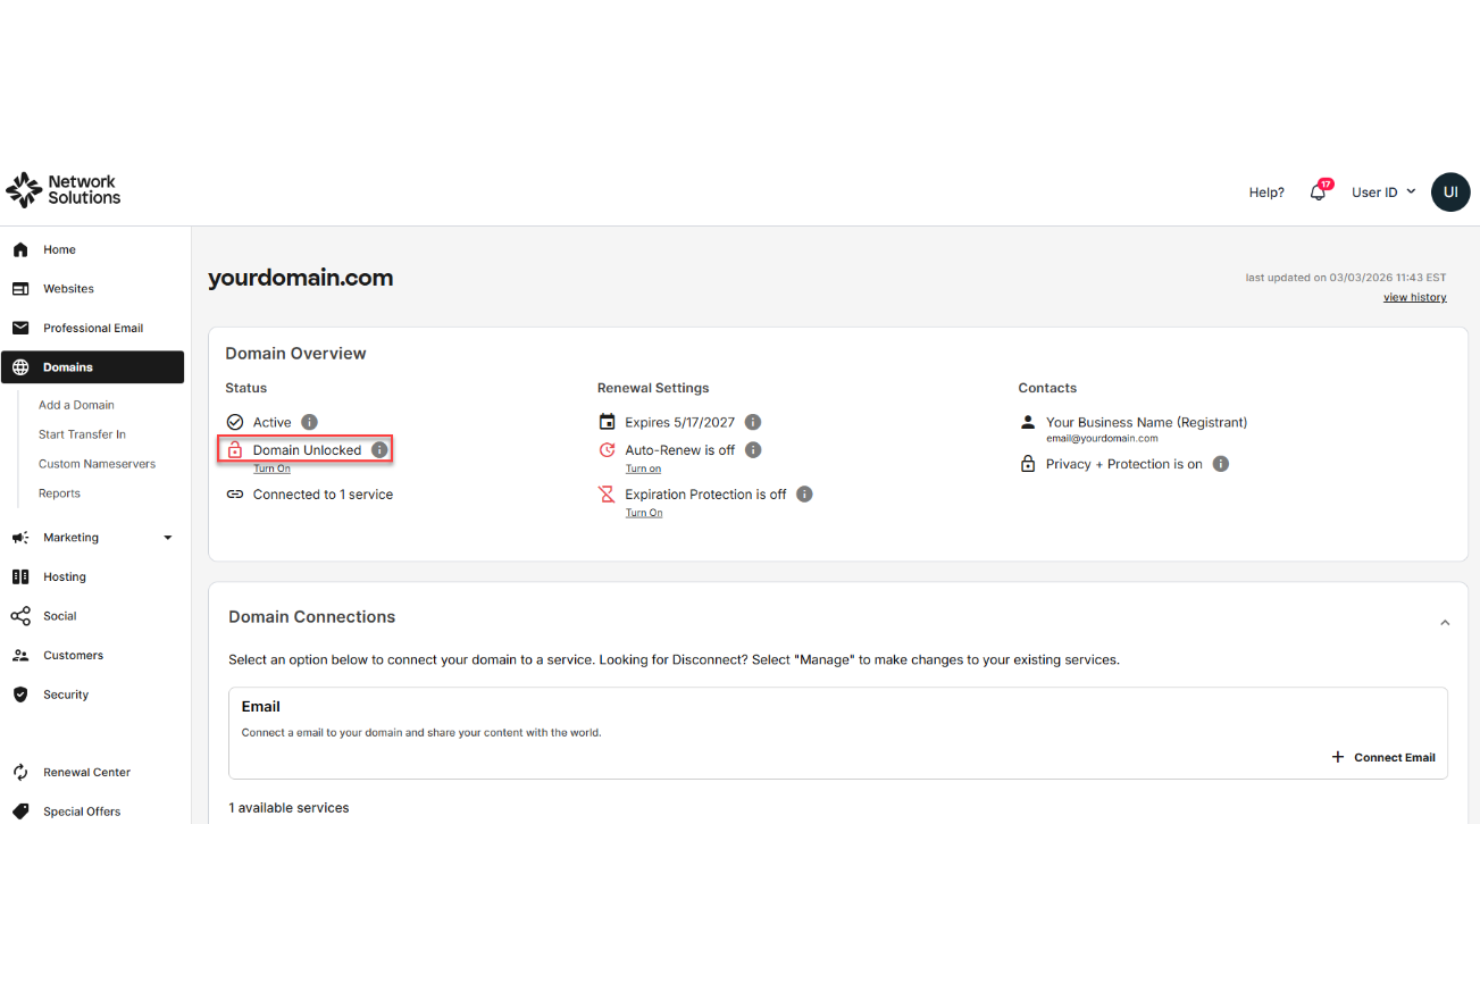
Task: Open view history link
Action: [x=1414, y=296]
